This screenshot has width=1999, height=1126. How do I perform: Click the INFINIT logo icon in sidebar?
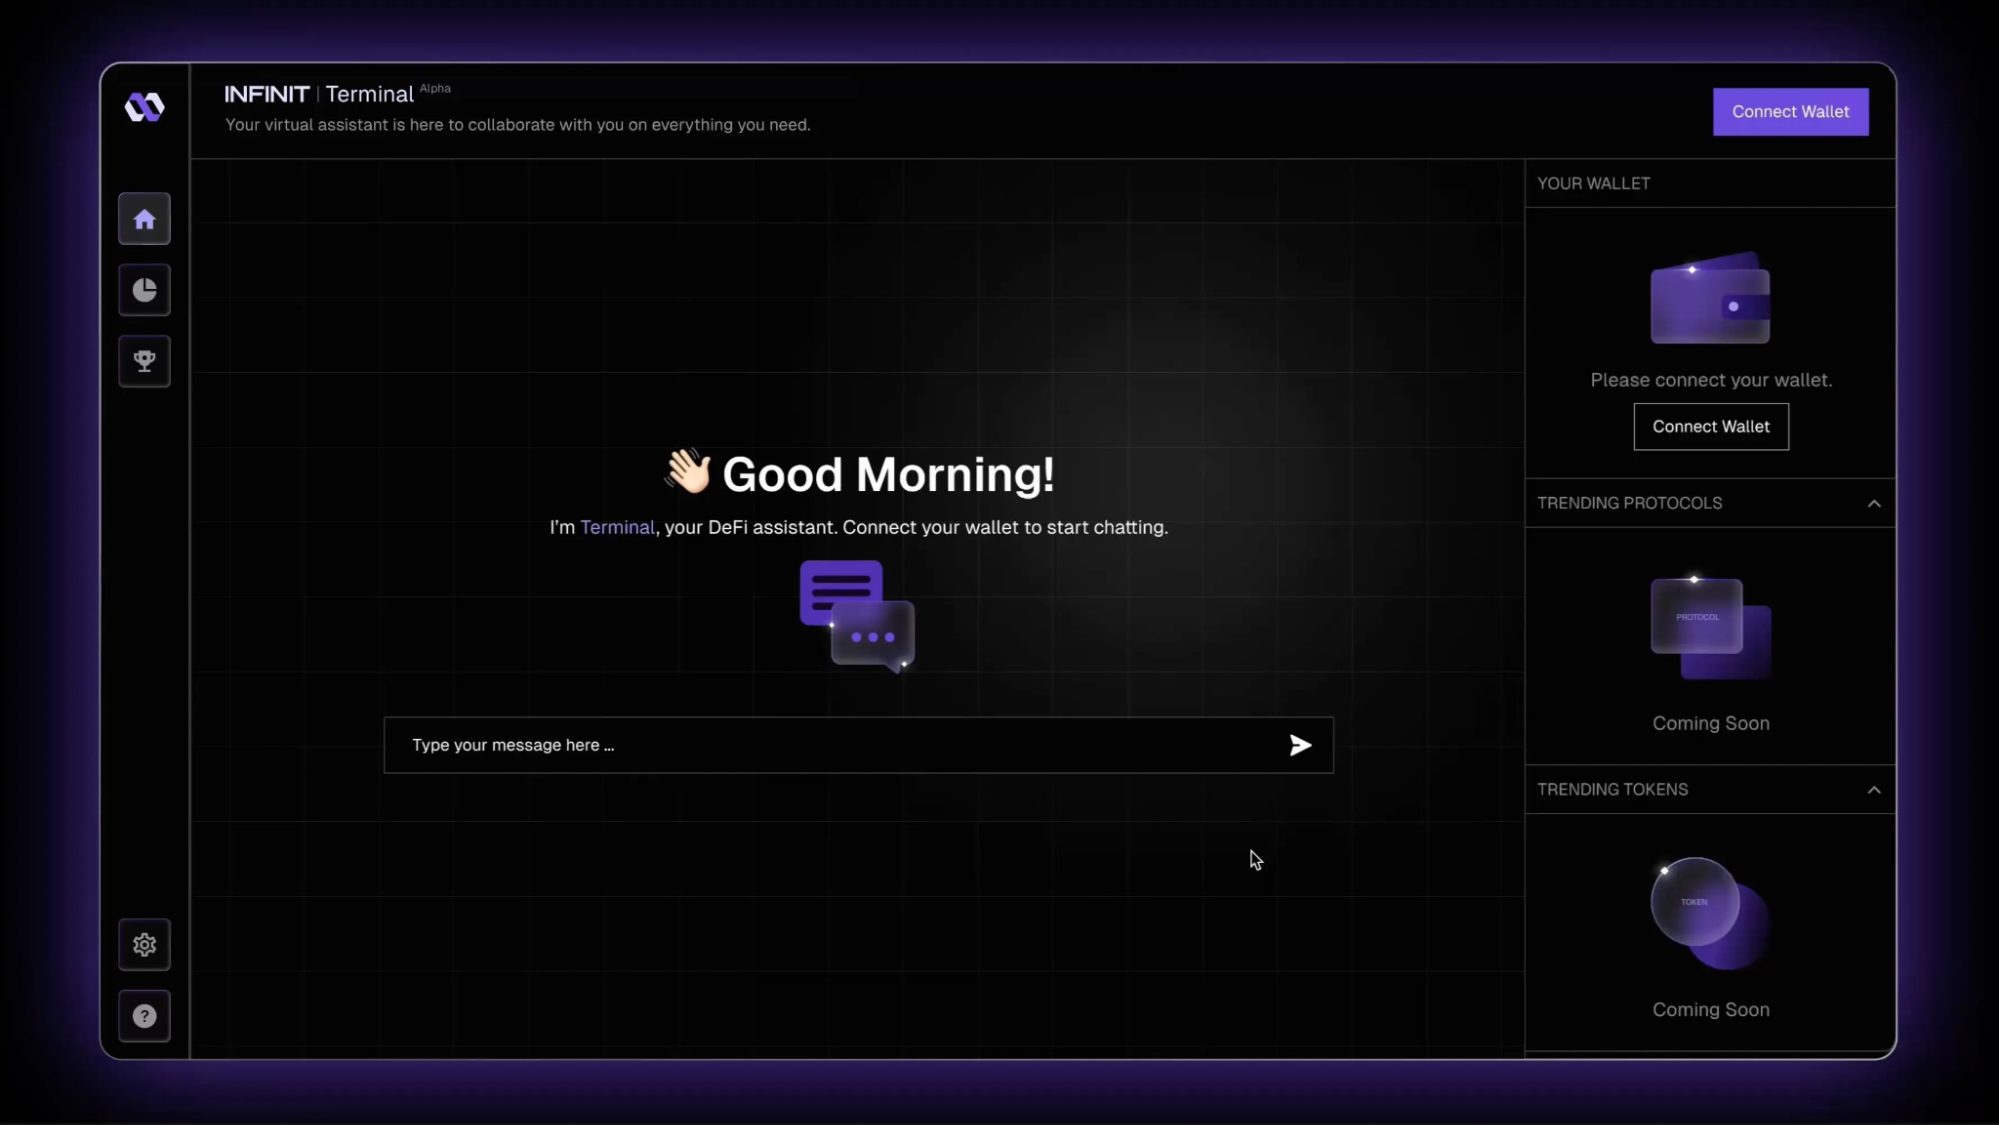[x=144, y=107]
